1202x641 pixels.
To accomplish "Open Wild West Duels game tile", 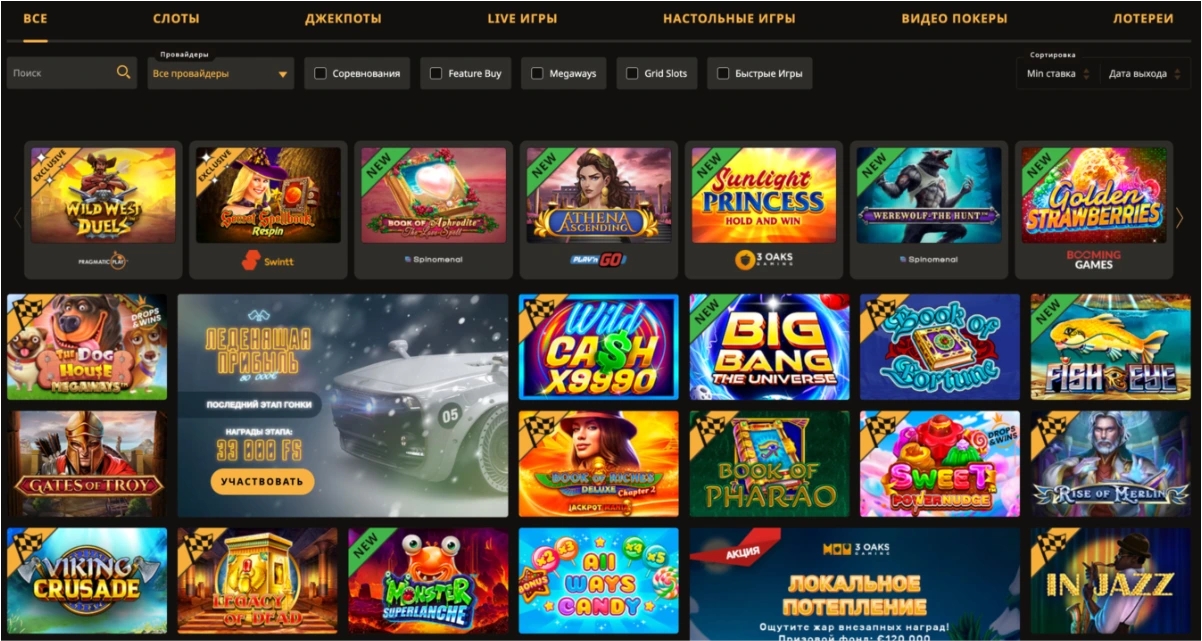I will click(103, 209).
